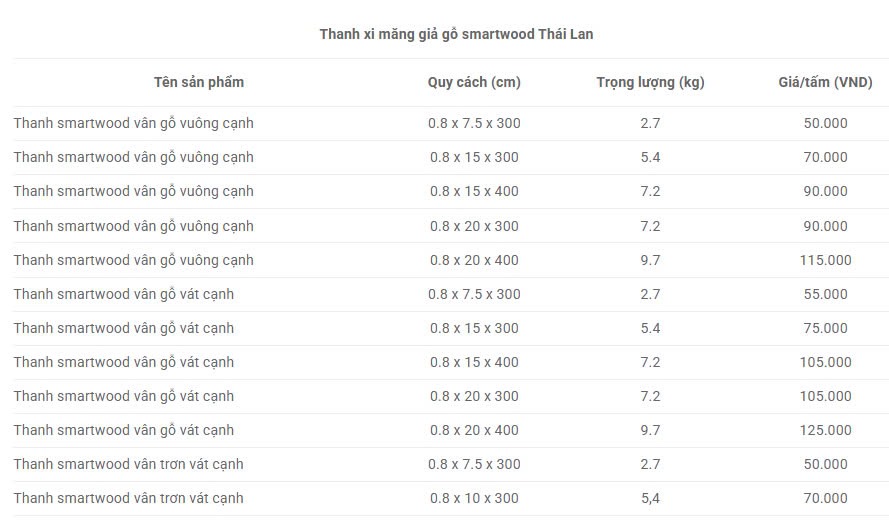
Task: Select the 75.000 price cell
Action: click(x=825, y=328)
